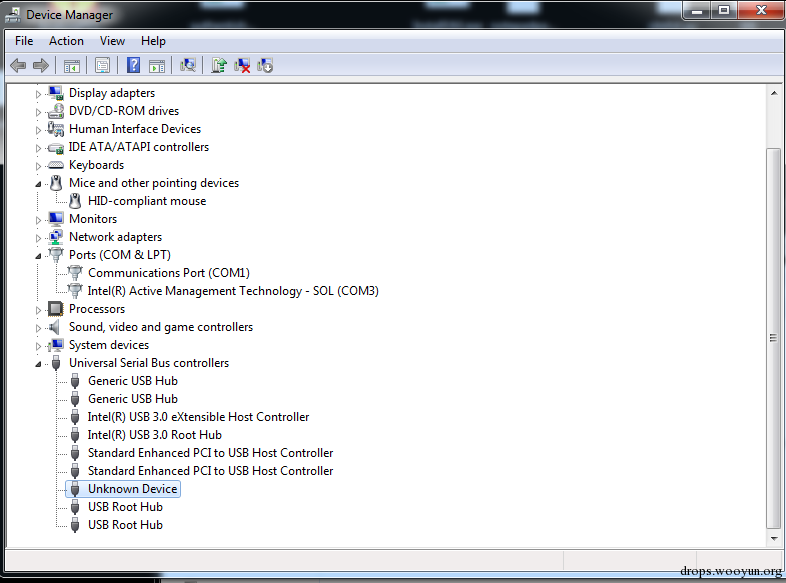Image resolution: width=786 pixels, height=583 pixels.
Task: Click the Back arrow toolbar icon
Action: [x=18, y=65]
